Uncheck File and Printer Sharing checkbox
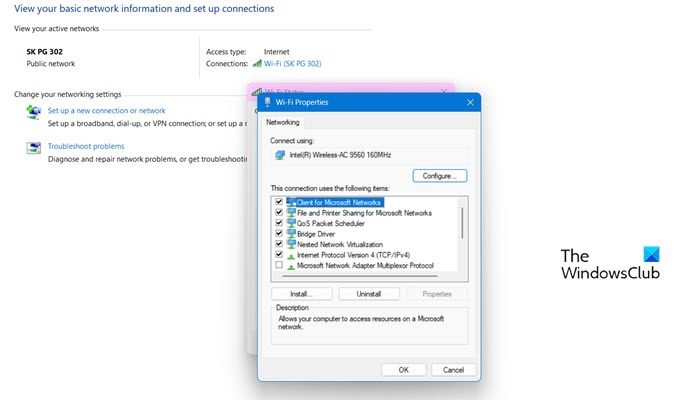Image resolution: width=700 pixels, height=400 pixels. (279, 212)
